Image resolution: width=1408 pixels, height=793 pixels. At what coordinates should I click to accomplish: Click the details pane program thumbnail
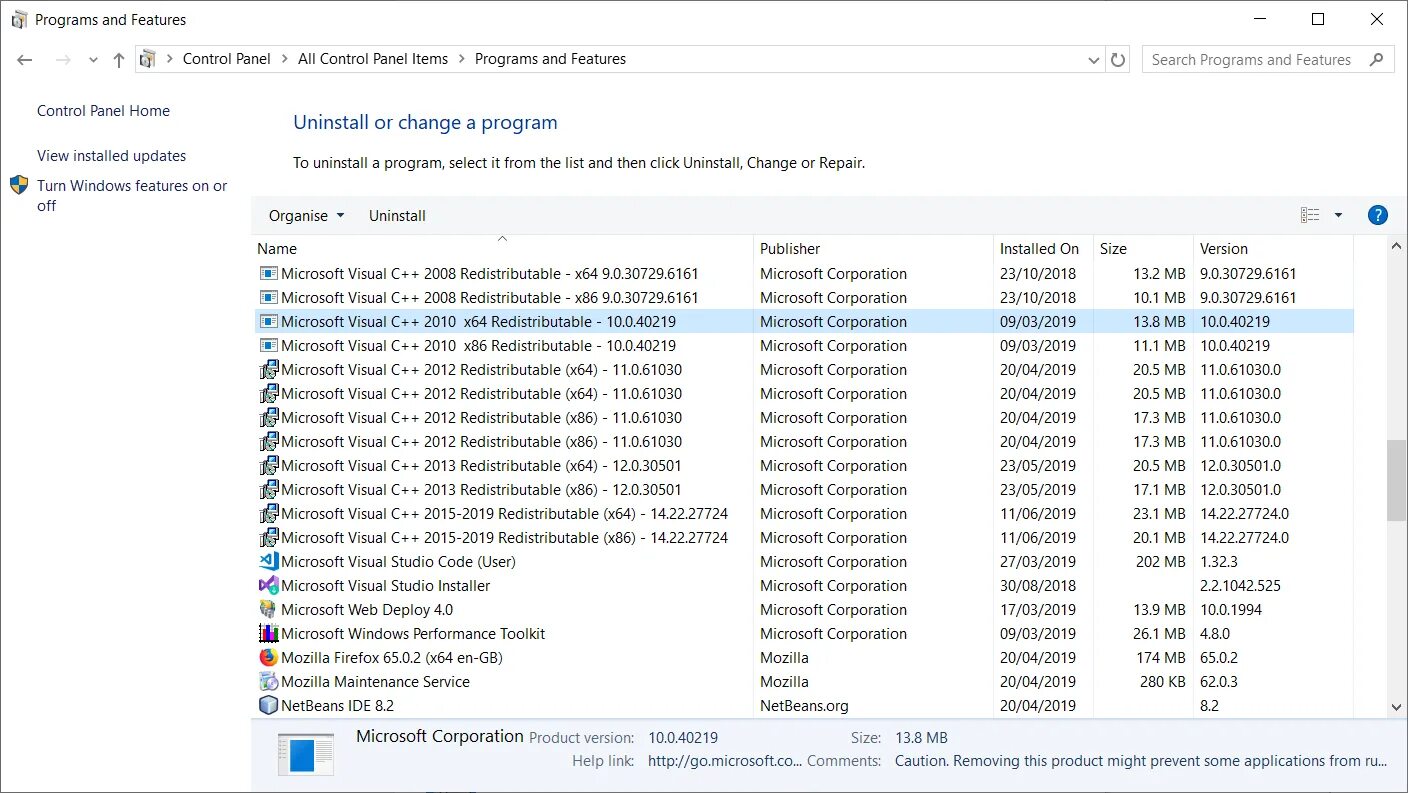(306, 755)
